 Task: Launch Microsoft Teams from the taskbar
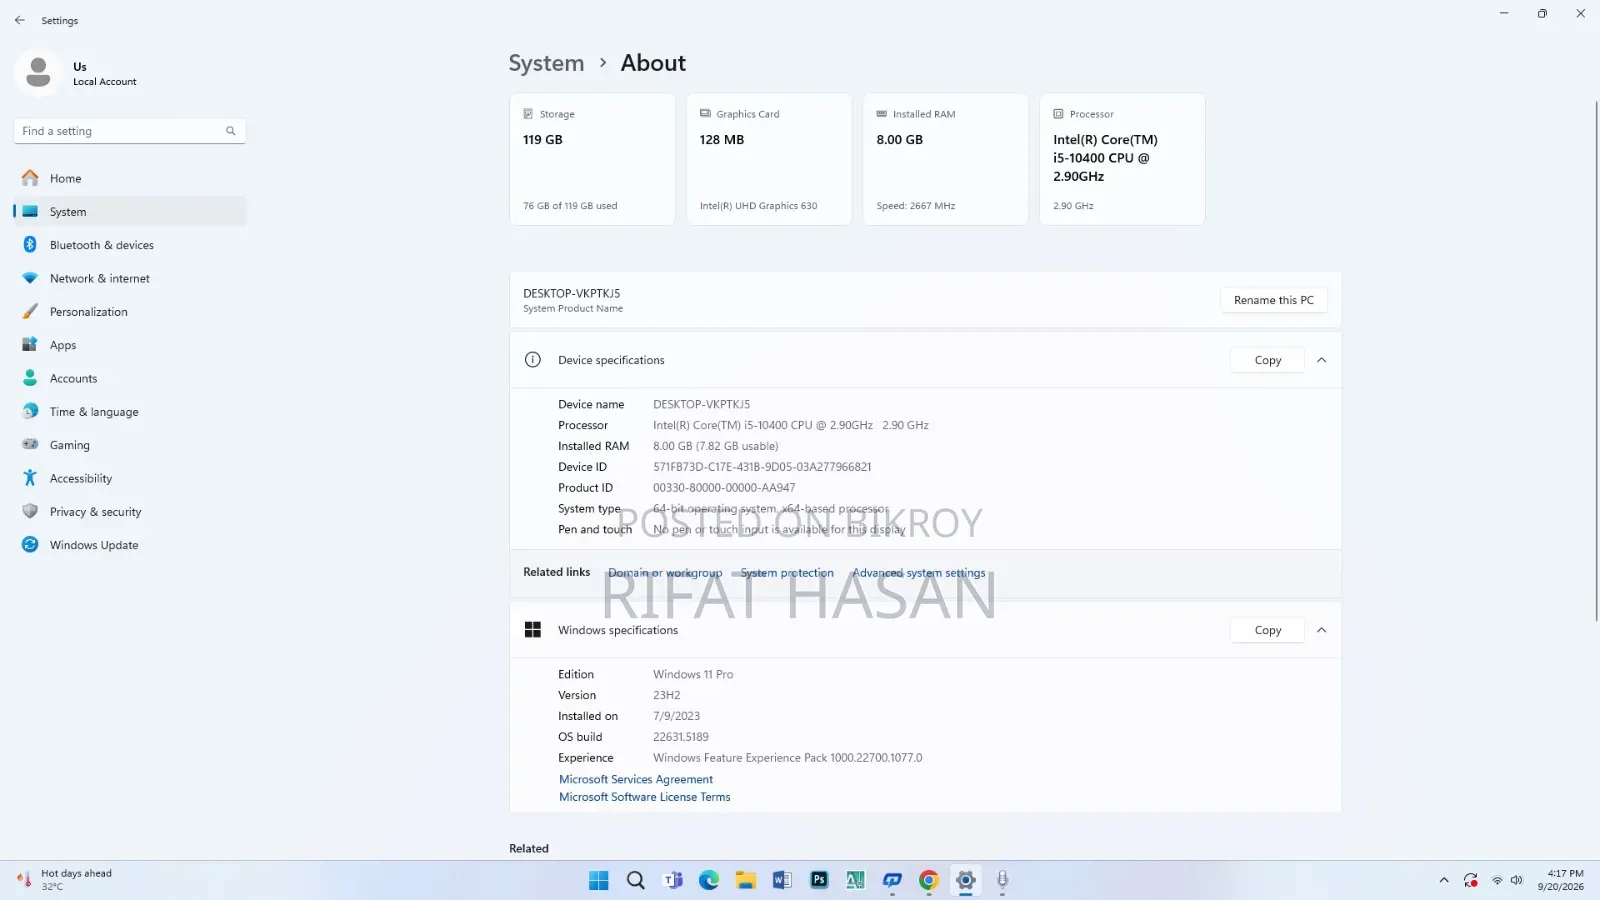pos(673,880)
